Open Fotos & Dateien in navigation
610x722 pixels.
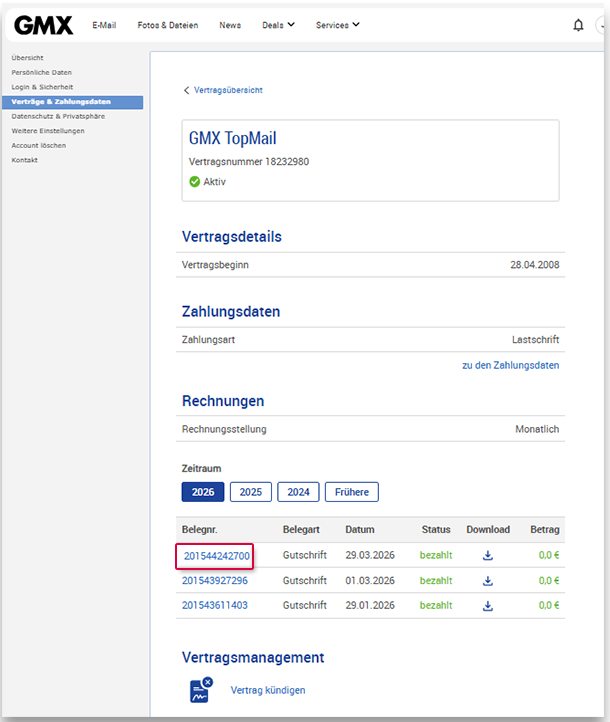coord(168,25)
